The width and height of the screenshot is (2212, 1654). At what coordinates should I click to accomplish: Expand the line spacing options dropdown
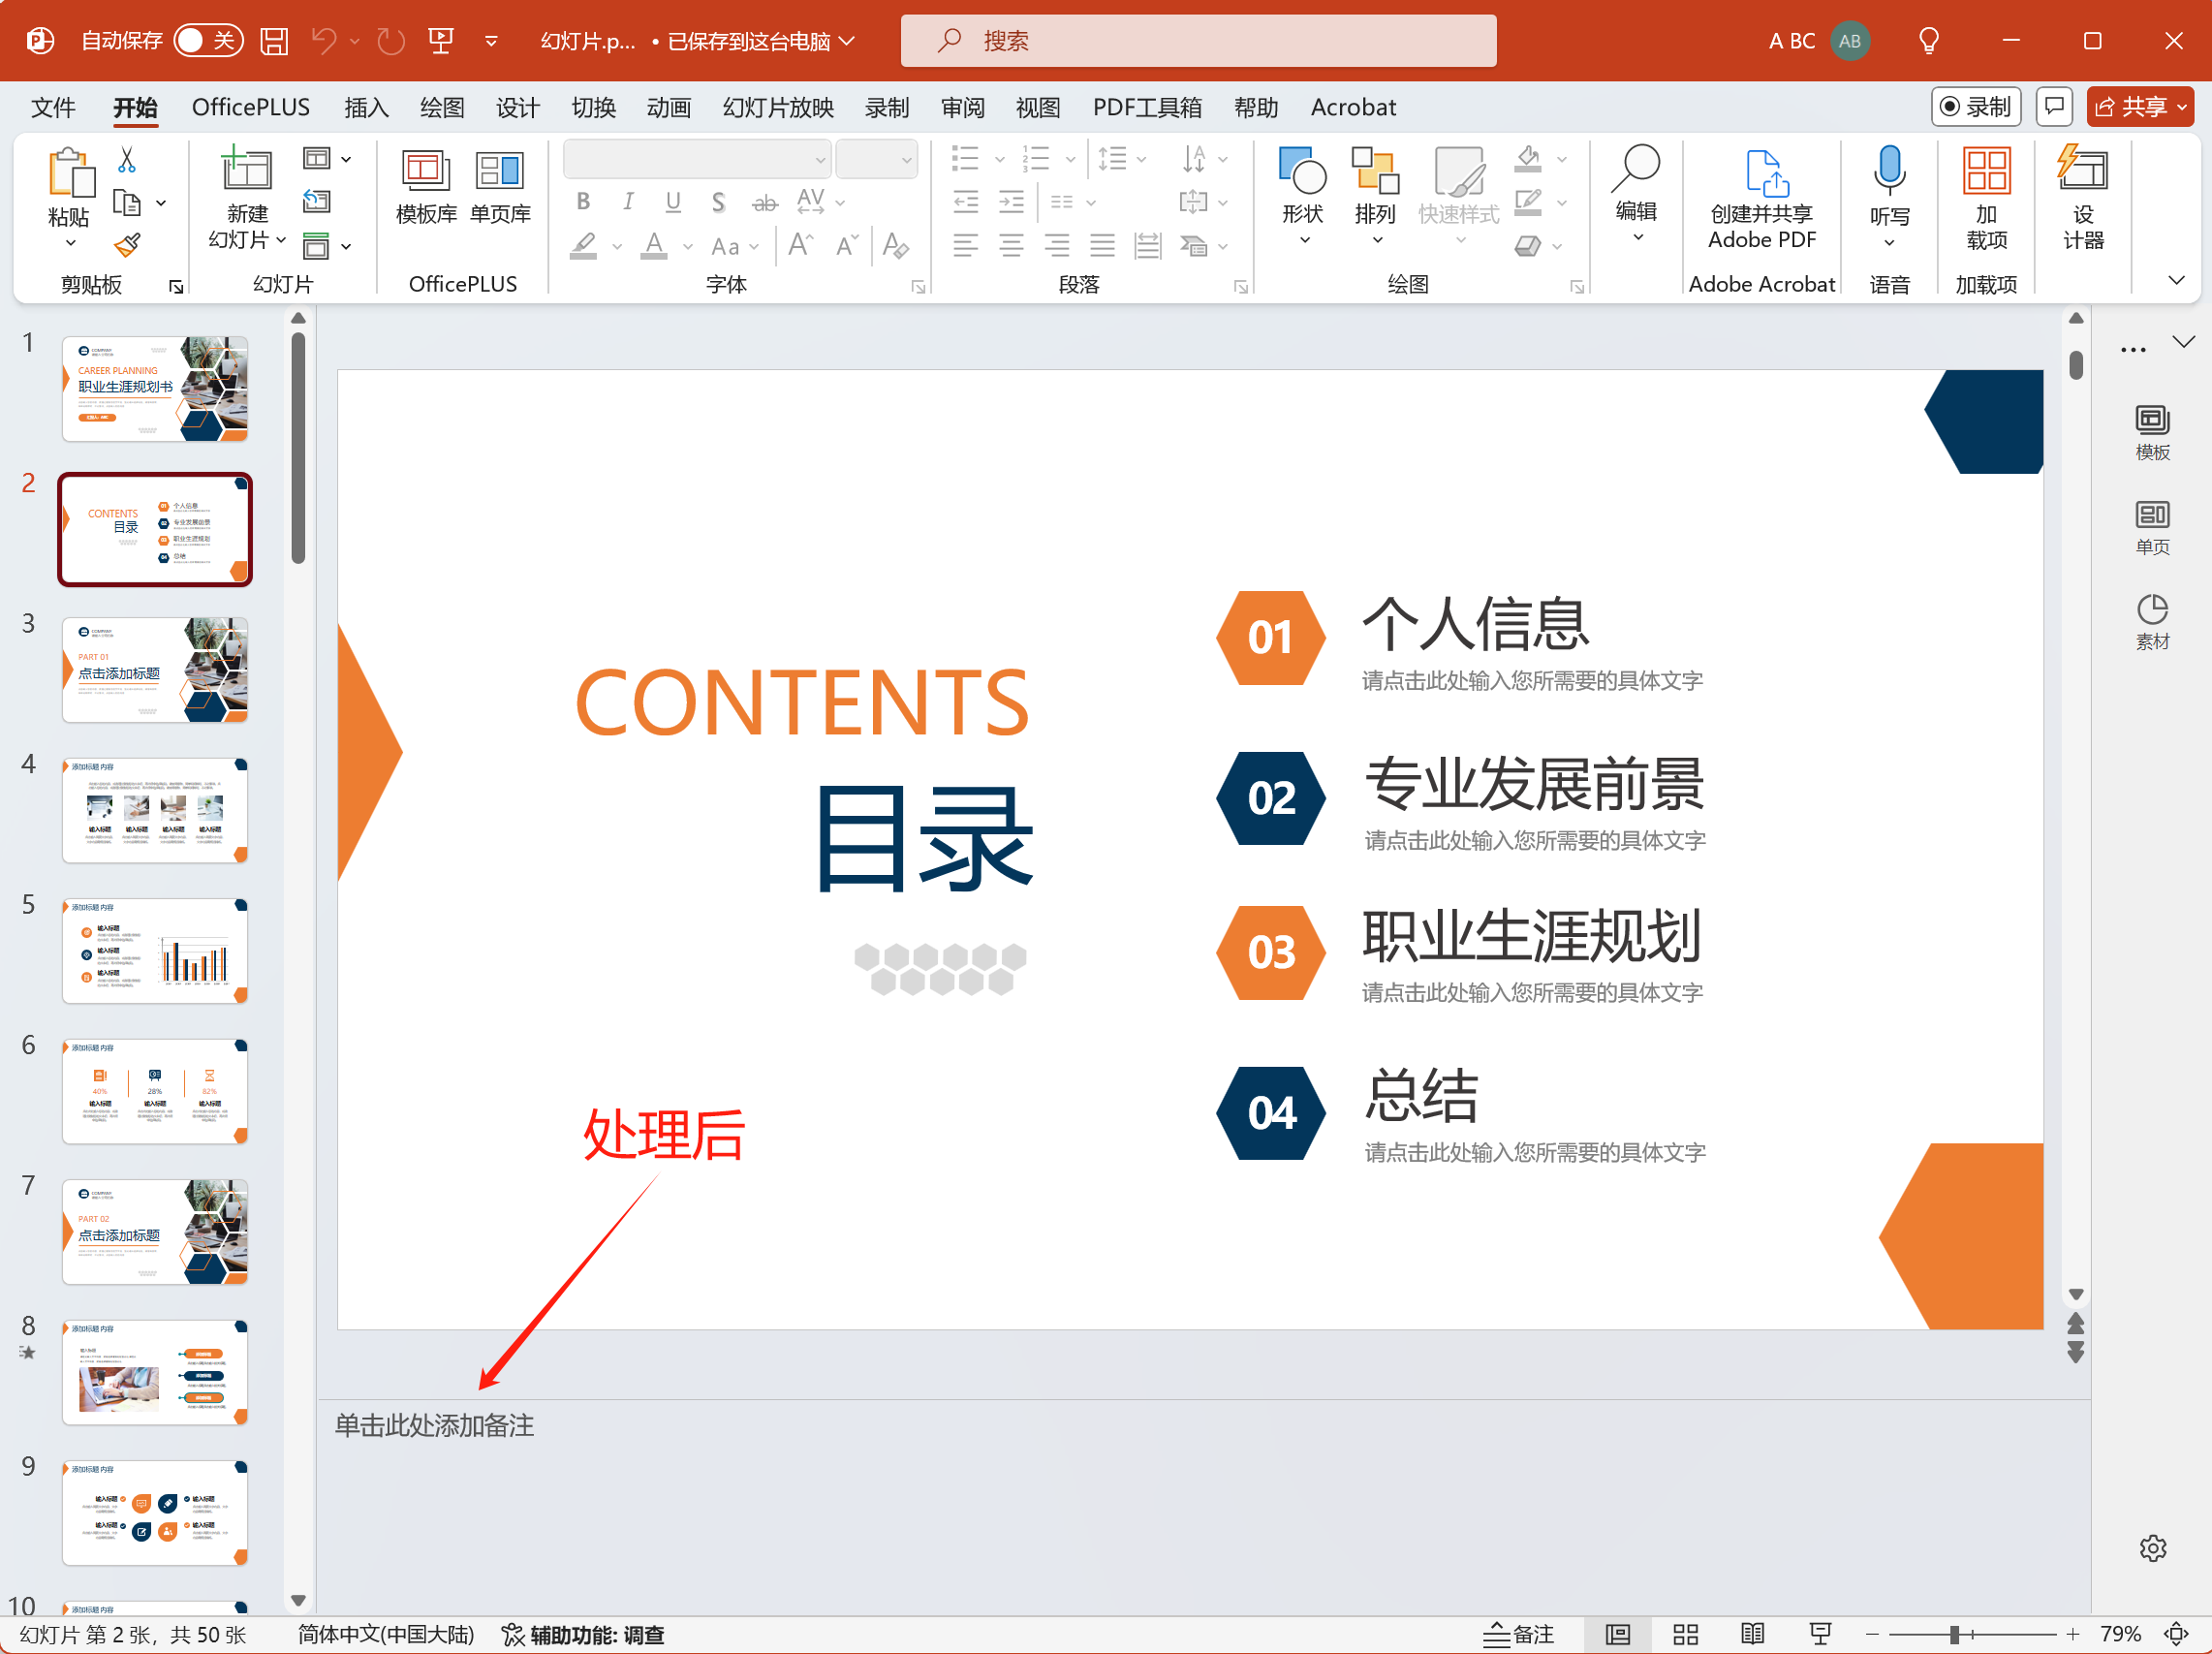coord(1143,158)
